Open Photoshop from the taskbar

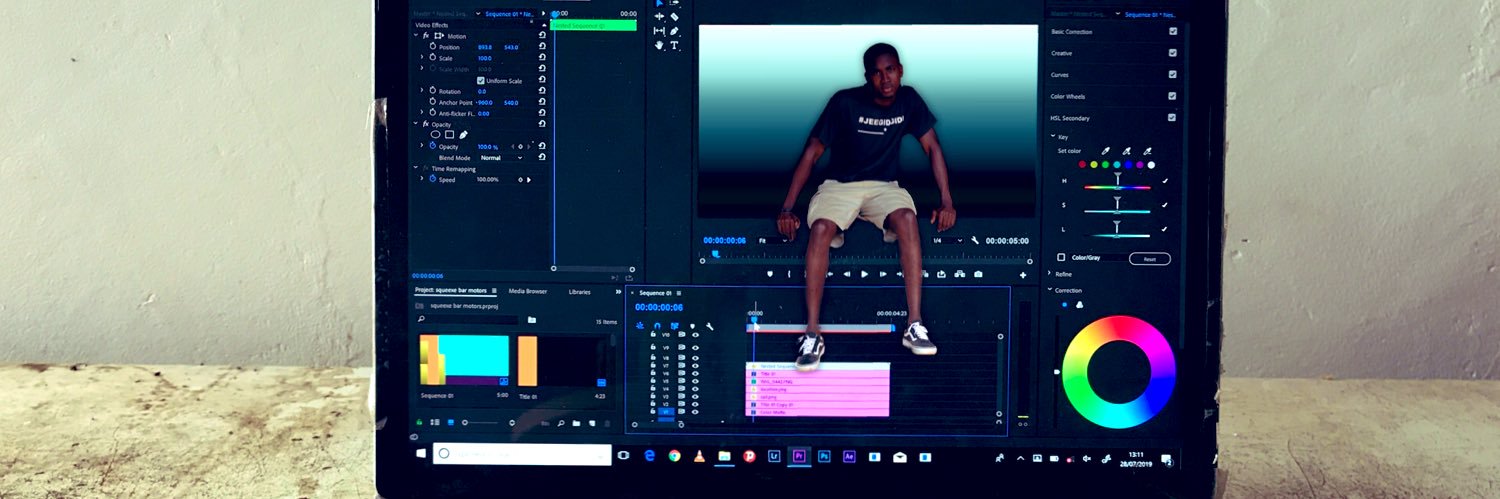tap(824, 455)
